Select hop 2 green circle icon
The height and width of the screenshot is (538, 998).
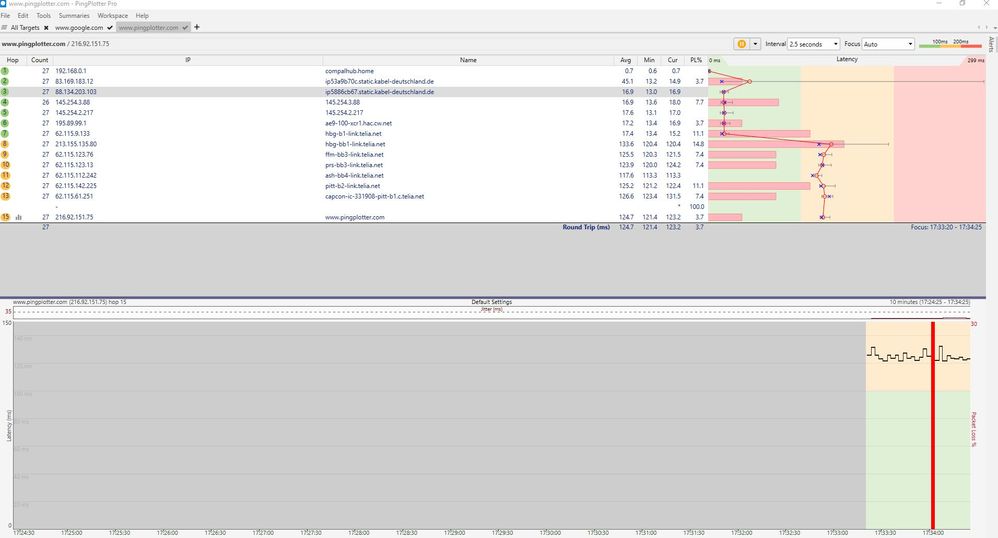5,81
